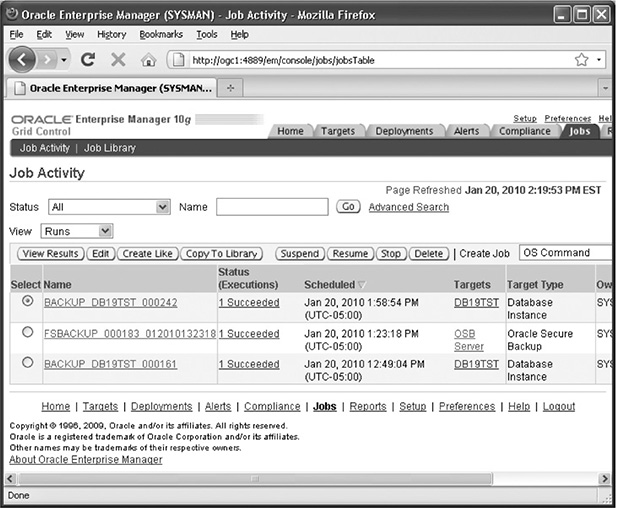Open the OSB Server target link
The width and height of the screenshot is (618, 508).
pos(469,340)
